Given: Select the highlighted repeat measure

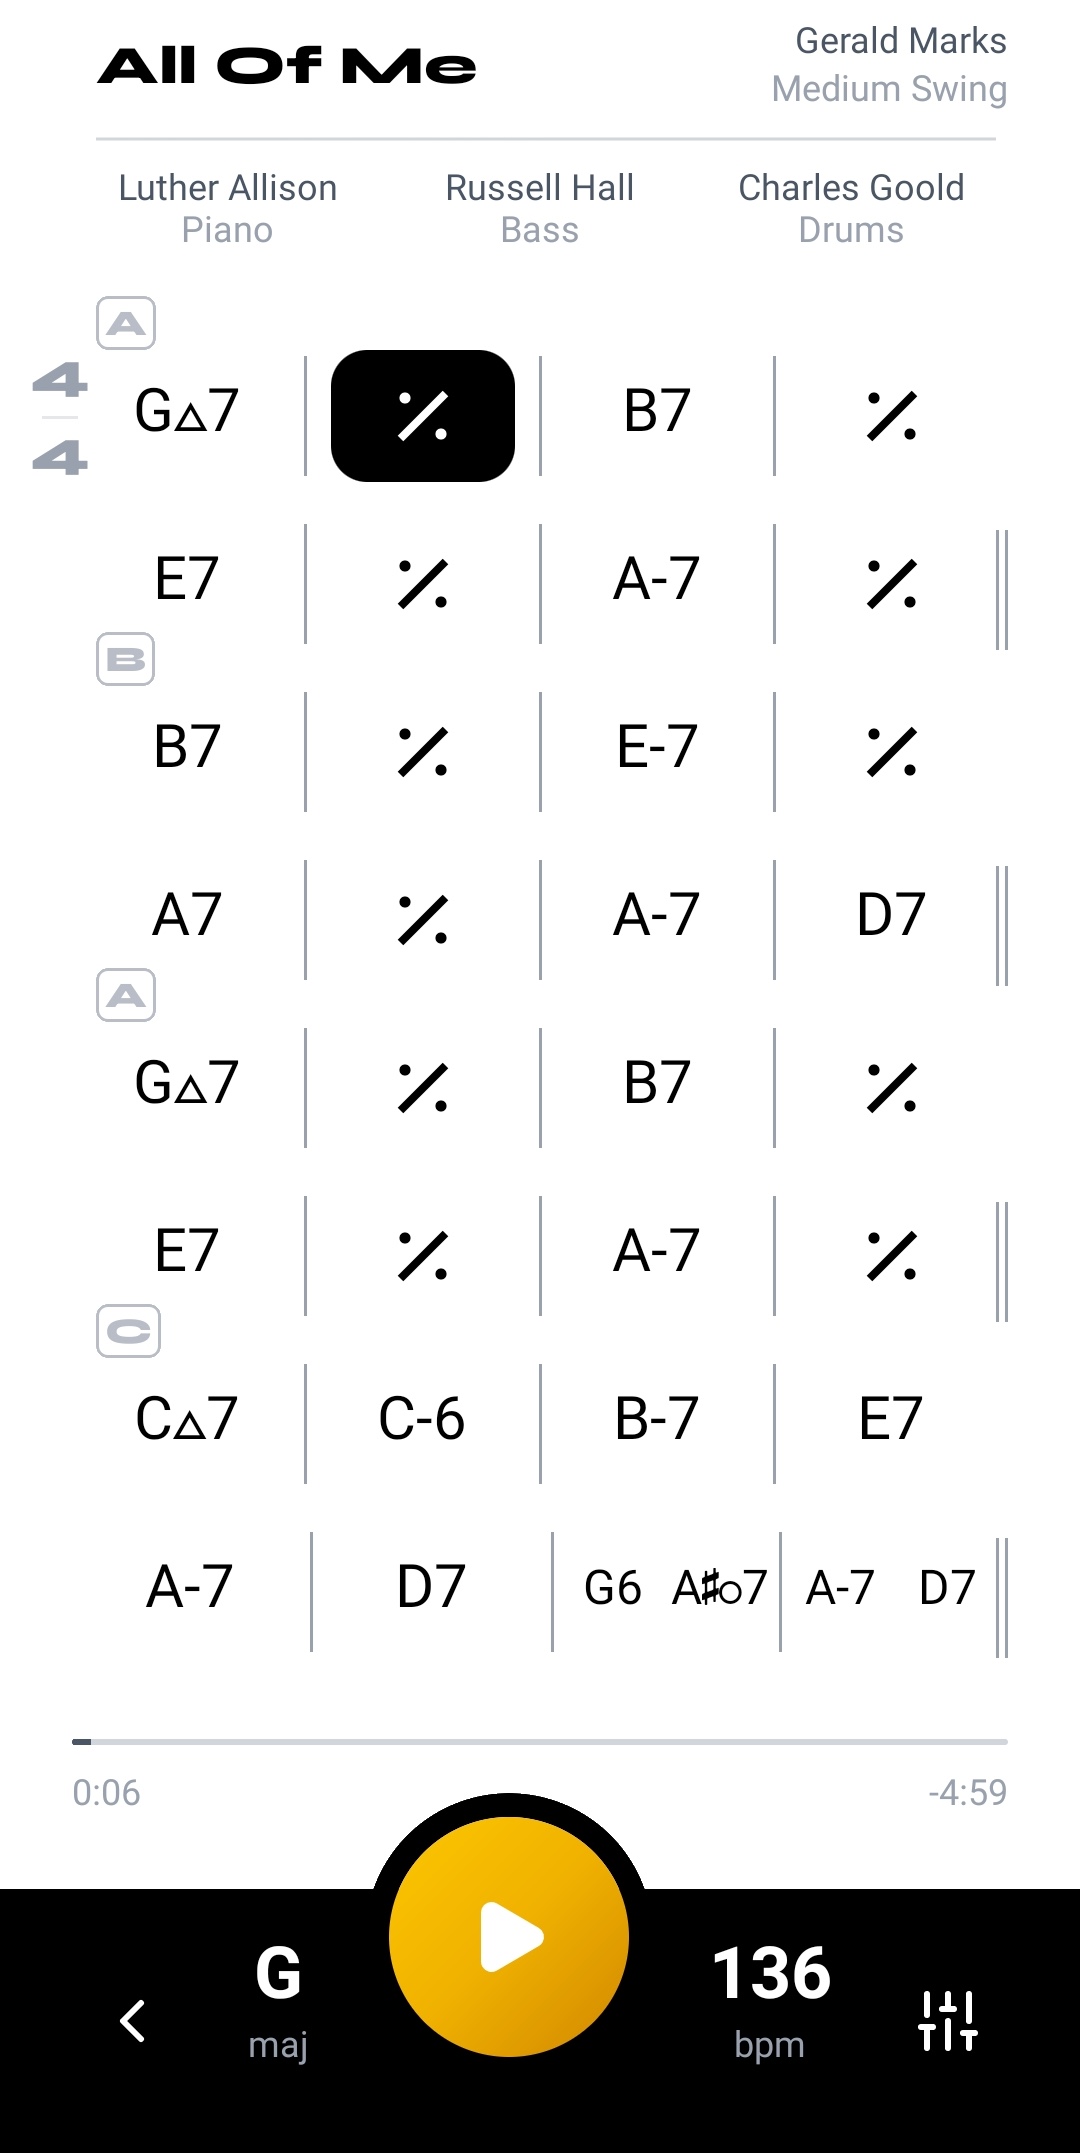Looking at the screenshot, I should coord(423,416).
